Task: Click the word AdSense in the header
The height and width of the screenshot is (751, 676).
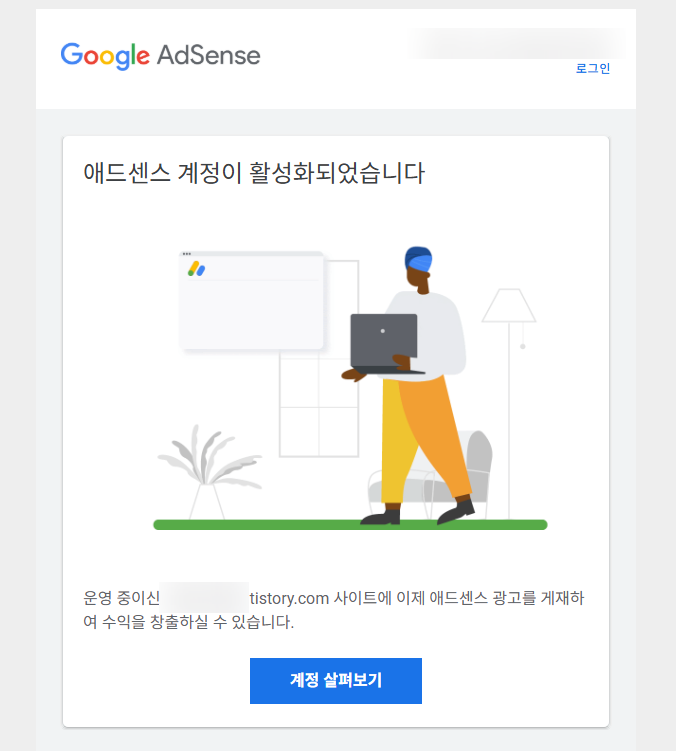Action: pyautogui.click(x=209, y=55)
